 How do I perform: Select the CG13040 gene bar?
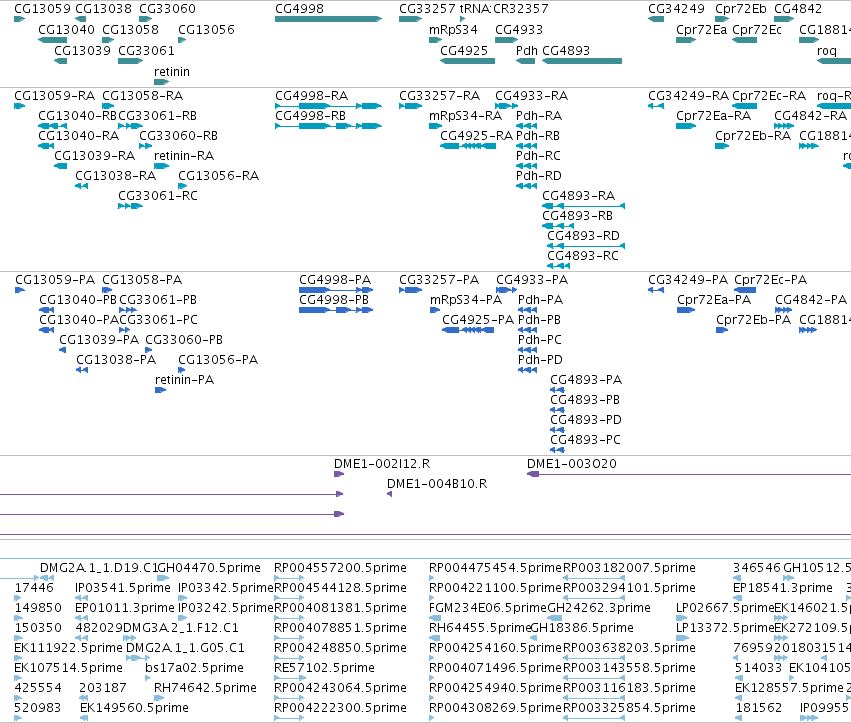(x=53, y=40)
